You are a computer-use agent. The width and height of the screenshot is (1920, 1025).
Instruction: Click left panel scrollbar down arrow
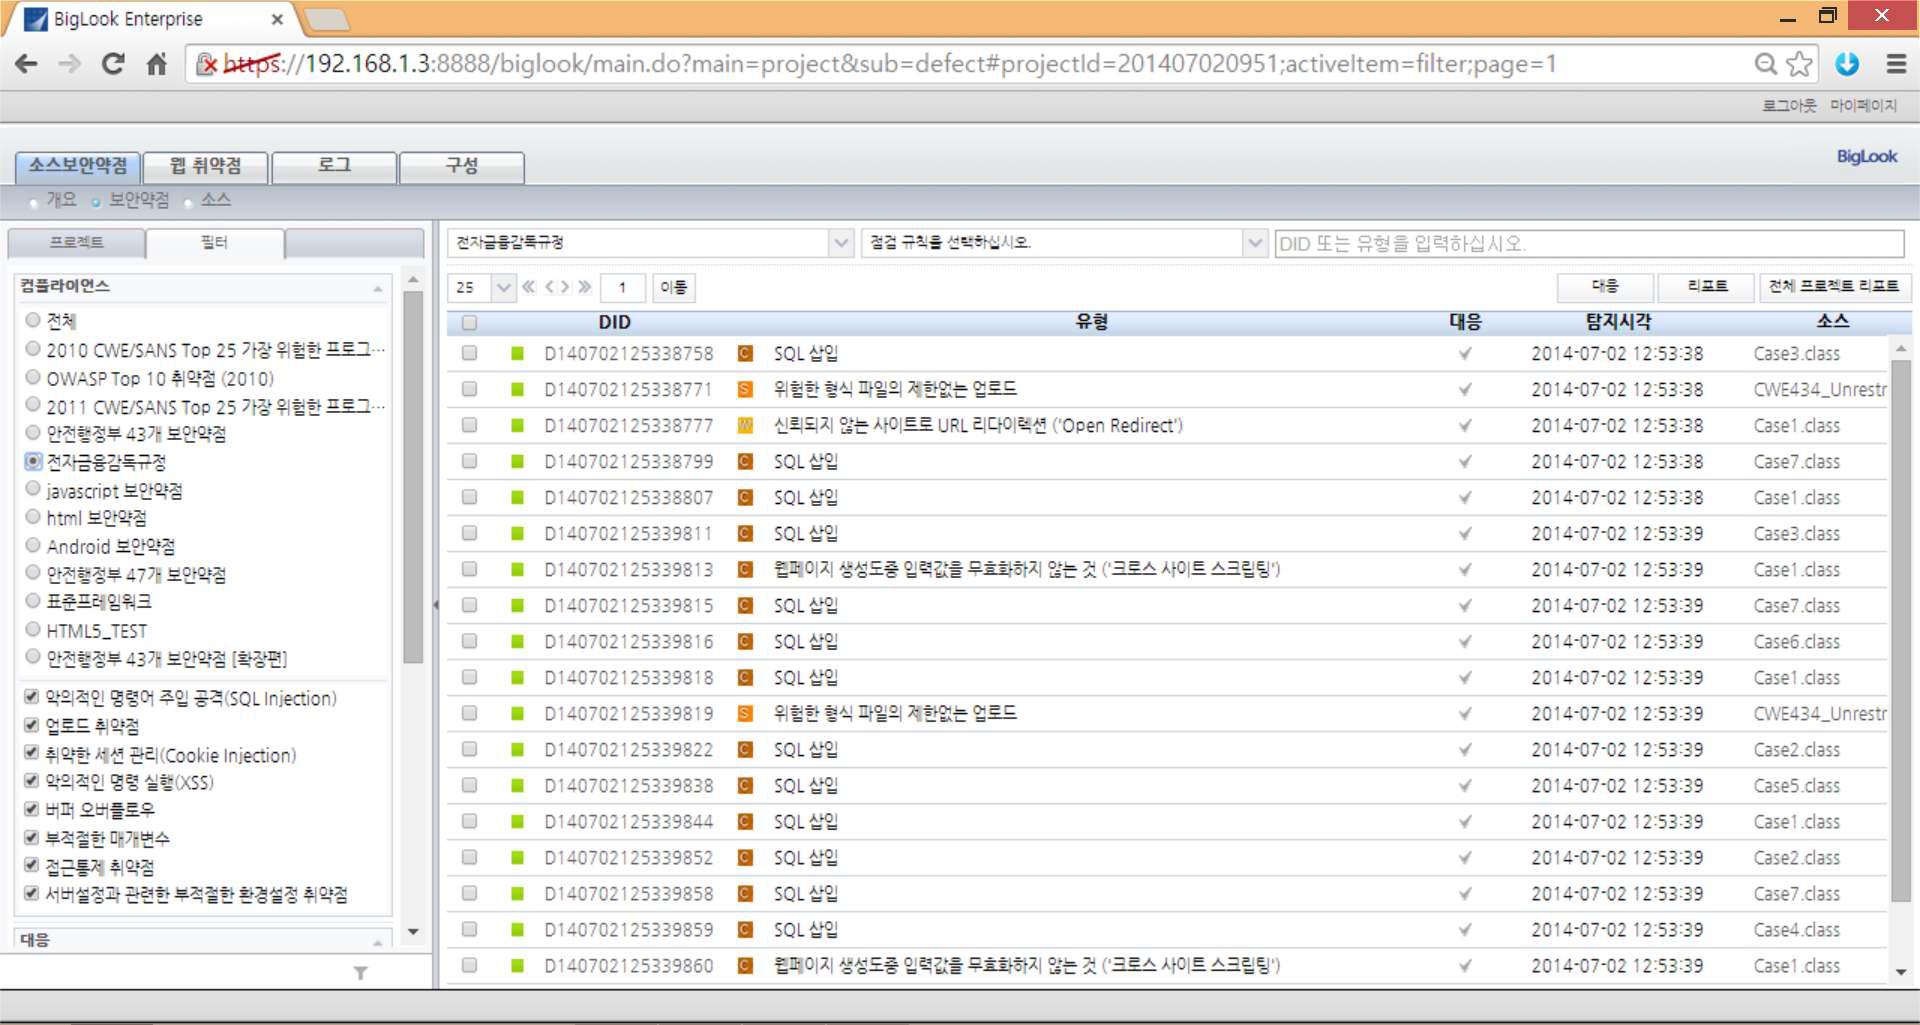click(x=413, y=932)
